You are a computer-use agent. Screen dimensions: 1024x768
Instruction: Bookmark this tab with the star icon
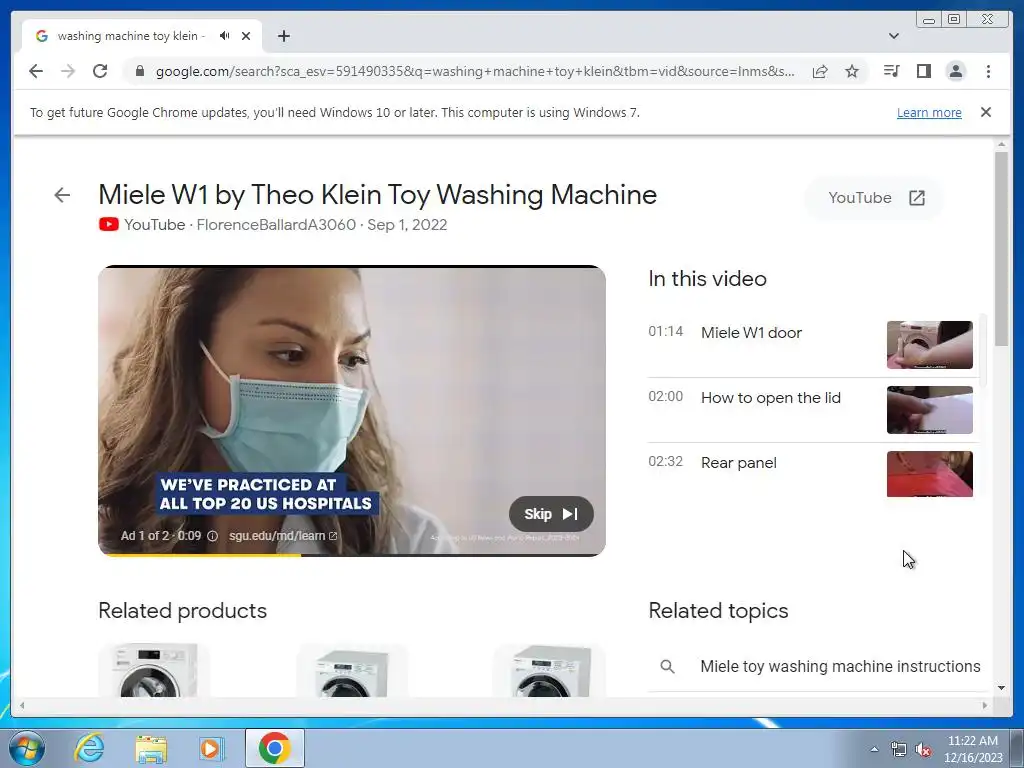852,71
